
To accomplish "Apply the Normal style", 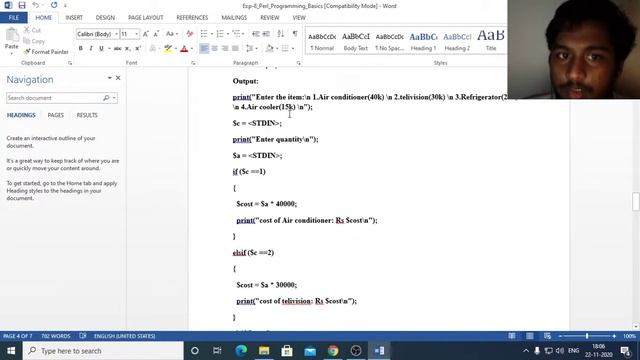I will (322, 41).
